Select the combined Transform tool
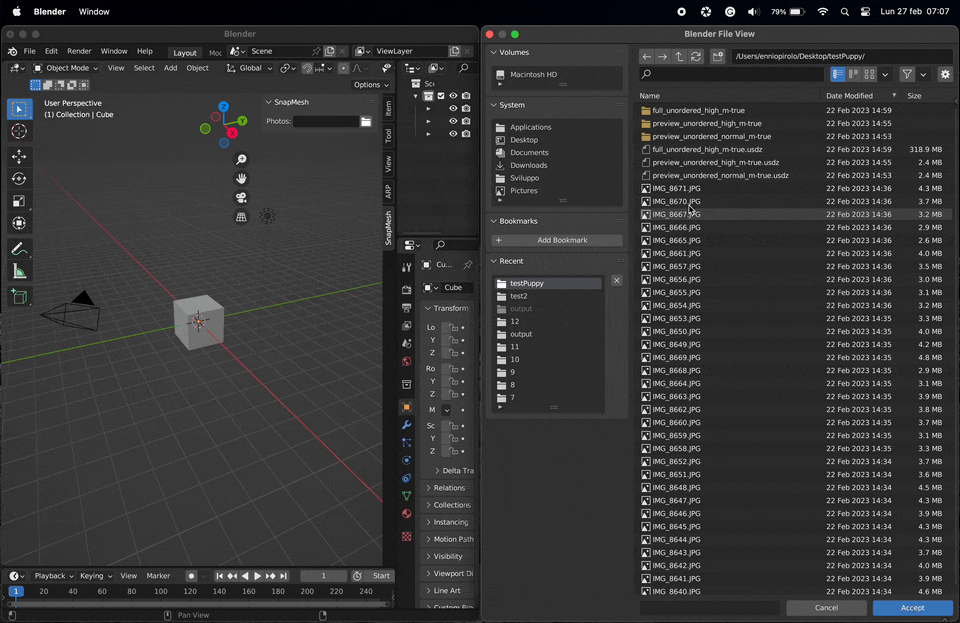 tap(19, 223)
